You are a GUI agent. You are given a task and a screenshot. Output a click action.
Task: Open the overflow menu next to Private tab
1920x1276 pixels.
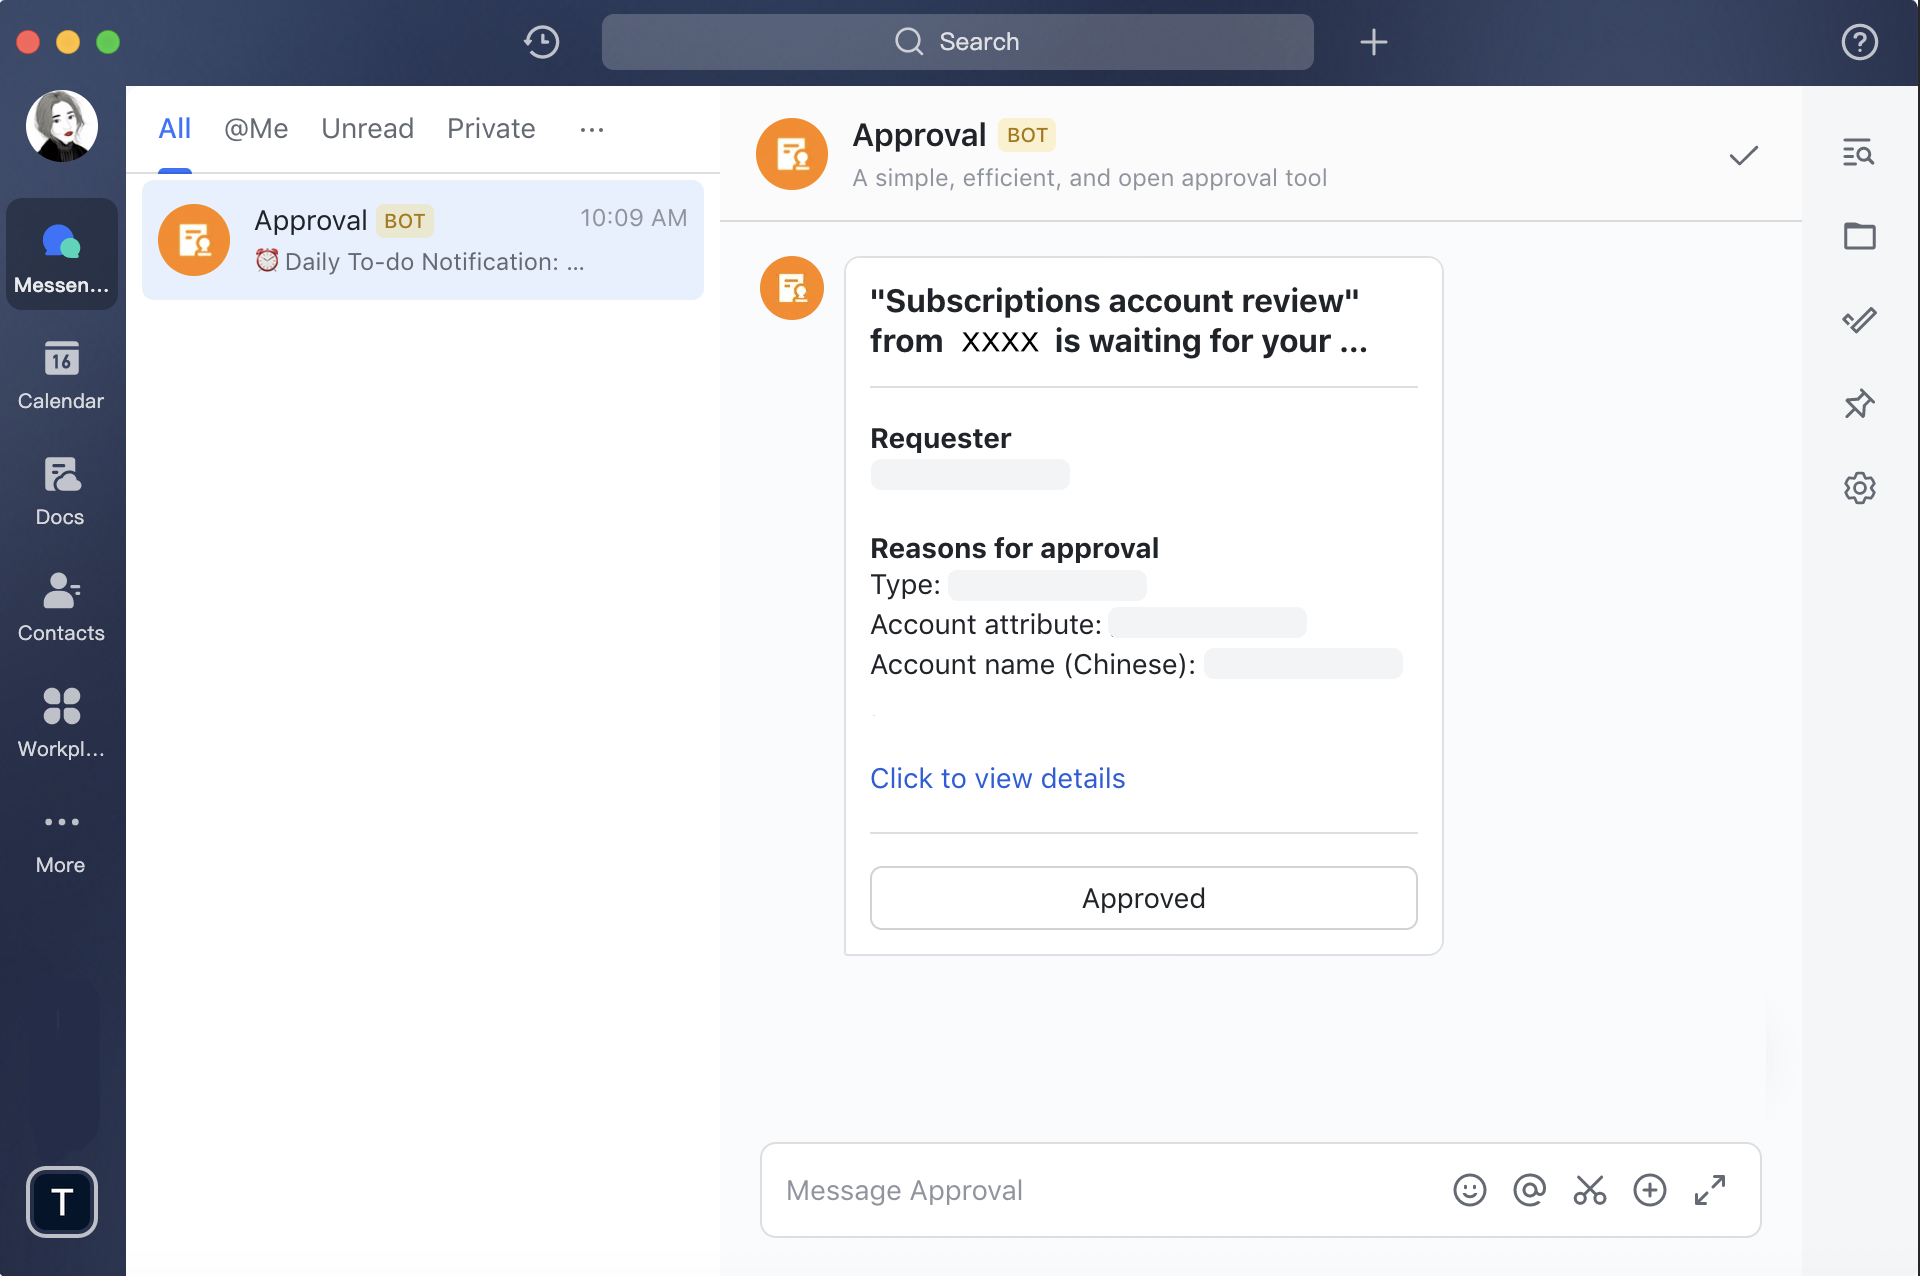click(x=592, y=129)
